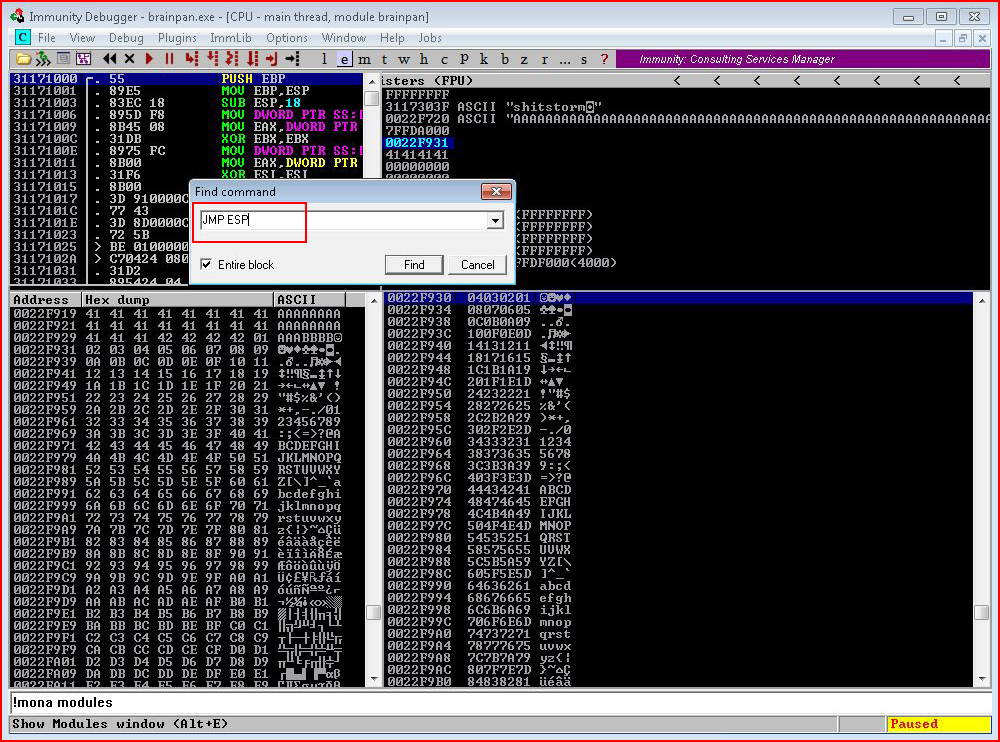Viewport: 1000px width, 742px height.
Task: Click the Step over toolbar icon
Action: coord(212,59)
